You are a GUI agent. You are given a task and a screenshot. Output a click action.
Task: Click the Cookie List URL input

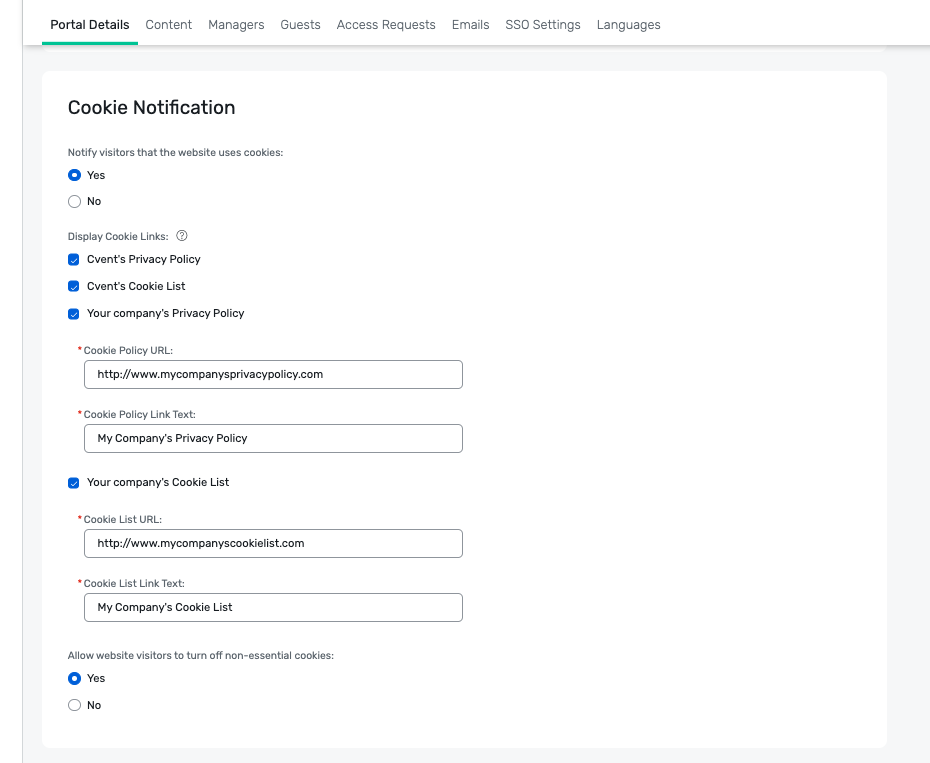tap(273, 543)
